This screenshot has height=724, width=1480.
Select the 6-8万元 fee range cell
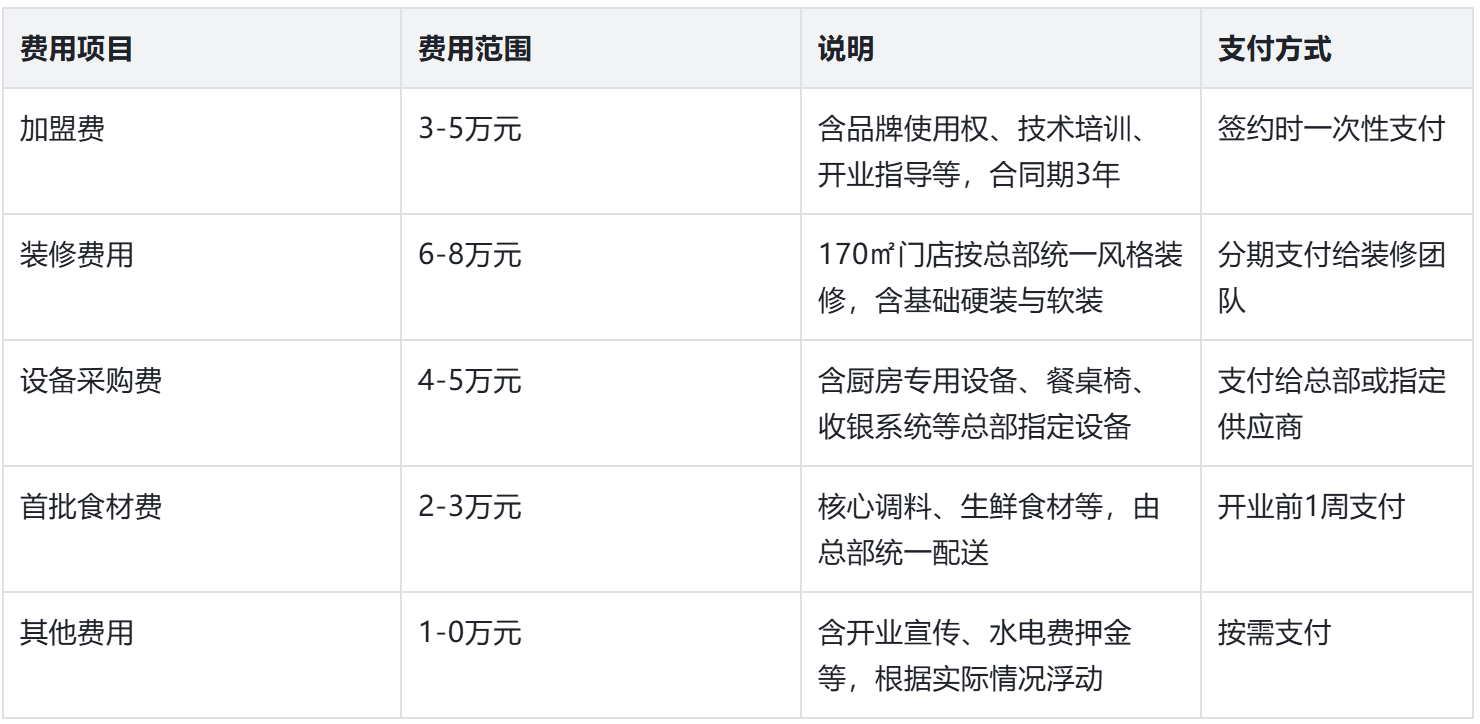point(470,256)
